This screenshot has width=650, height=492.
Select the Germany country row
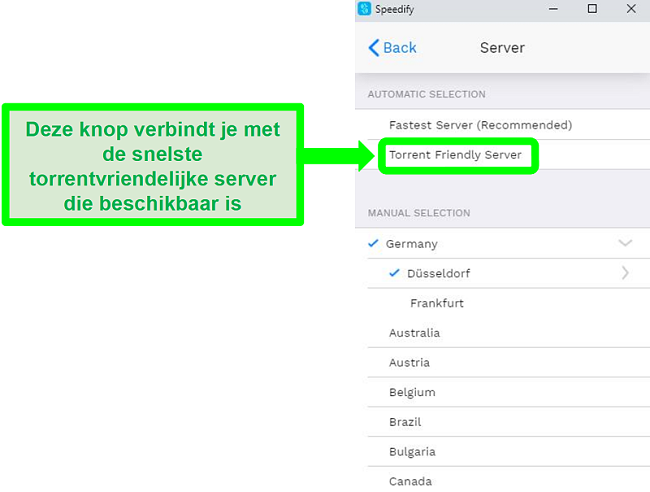[x=502, y=244]
